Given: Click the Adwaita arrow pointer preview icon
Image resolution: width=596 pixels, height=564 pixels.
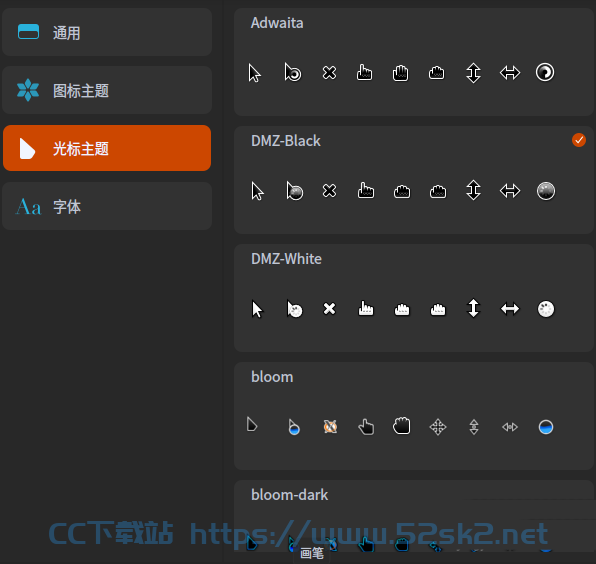Looking at the screenshot, I should click(x=254, y=73).
